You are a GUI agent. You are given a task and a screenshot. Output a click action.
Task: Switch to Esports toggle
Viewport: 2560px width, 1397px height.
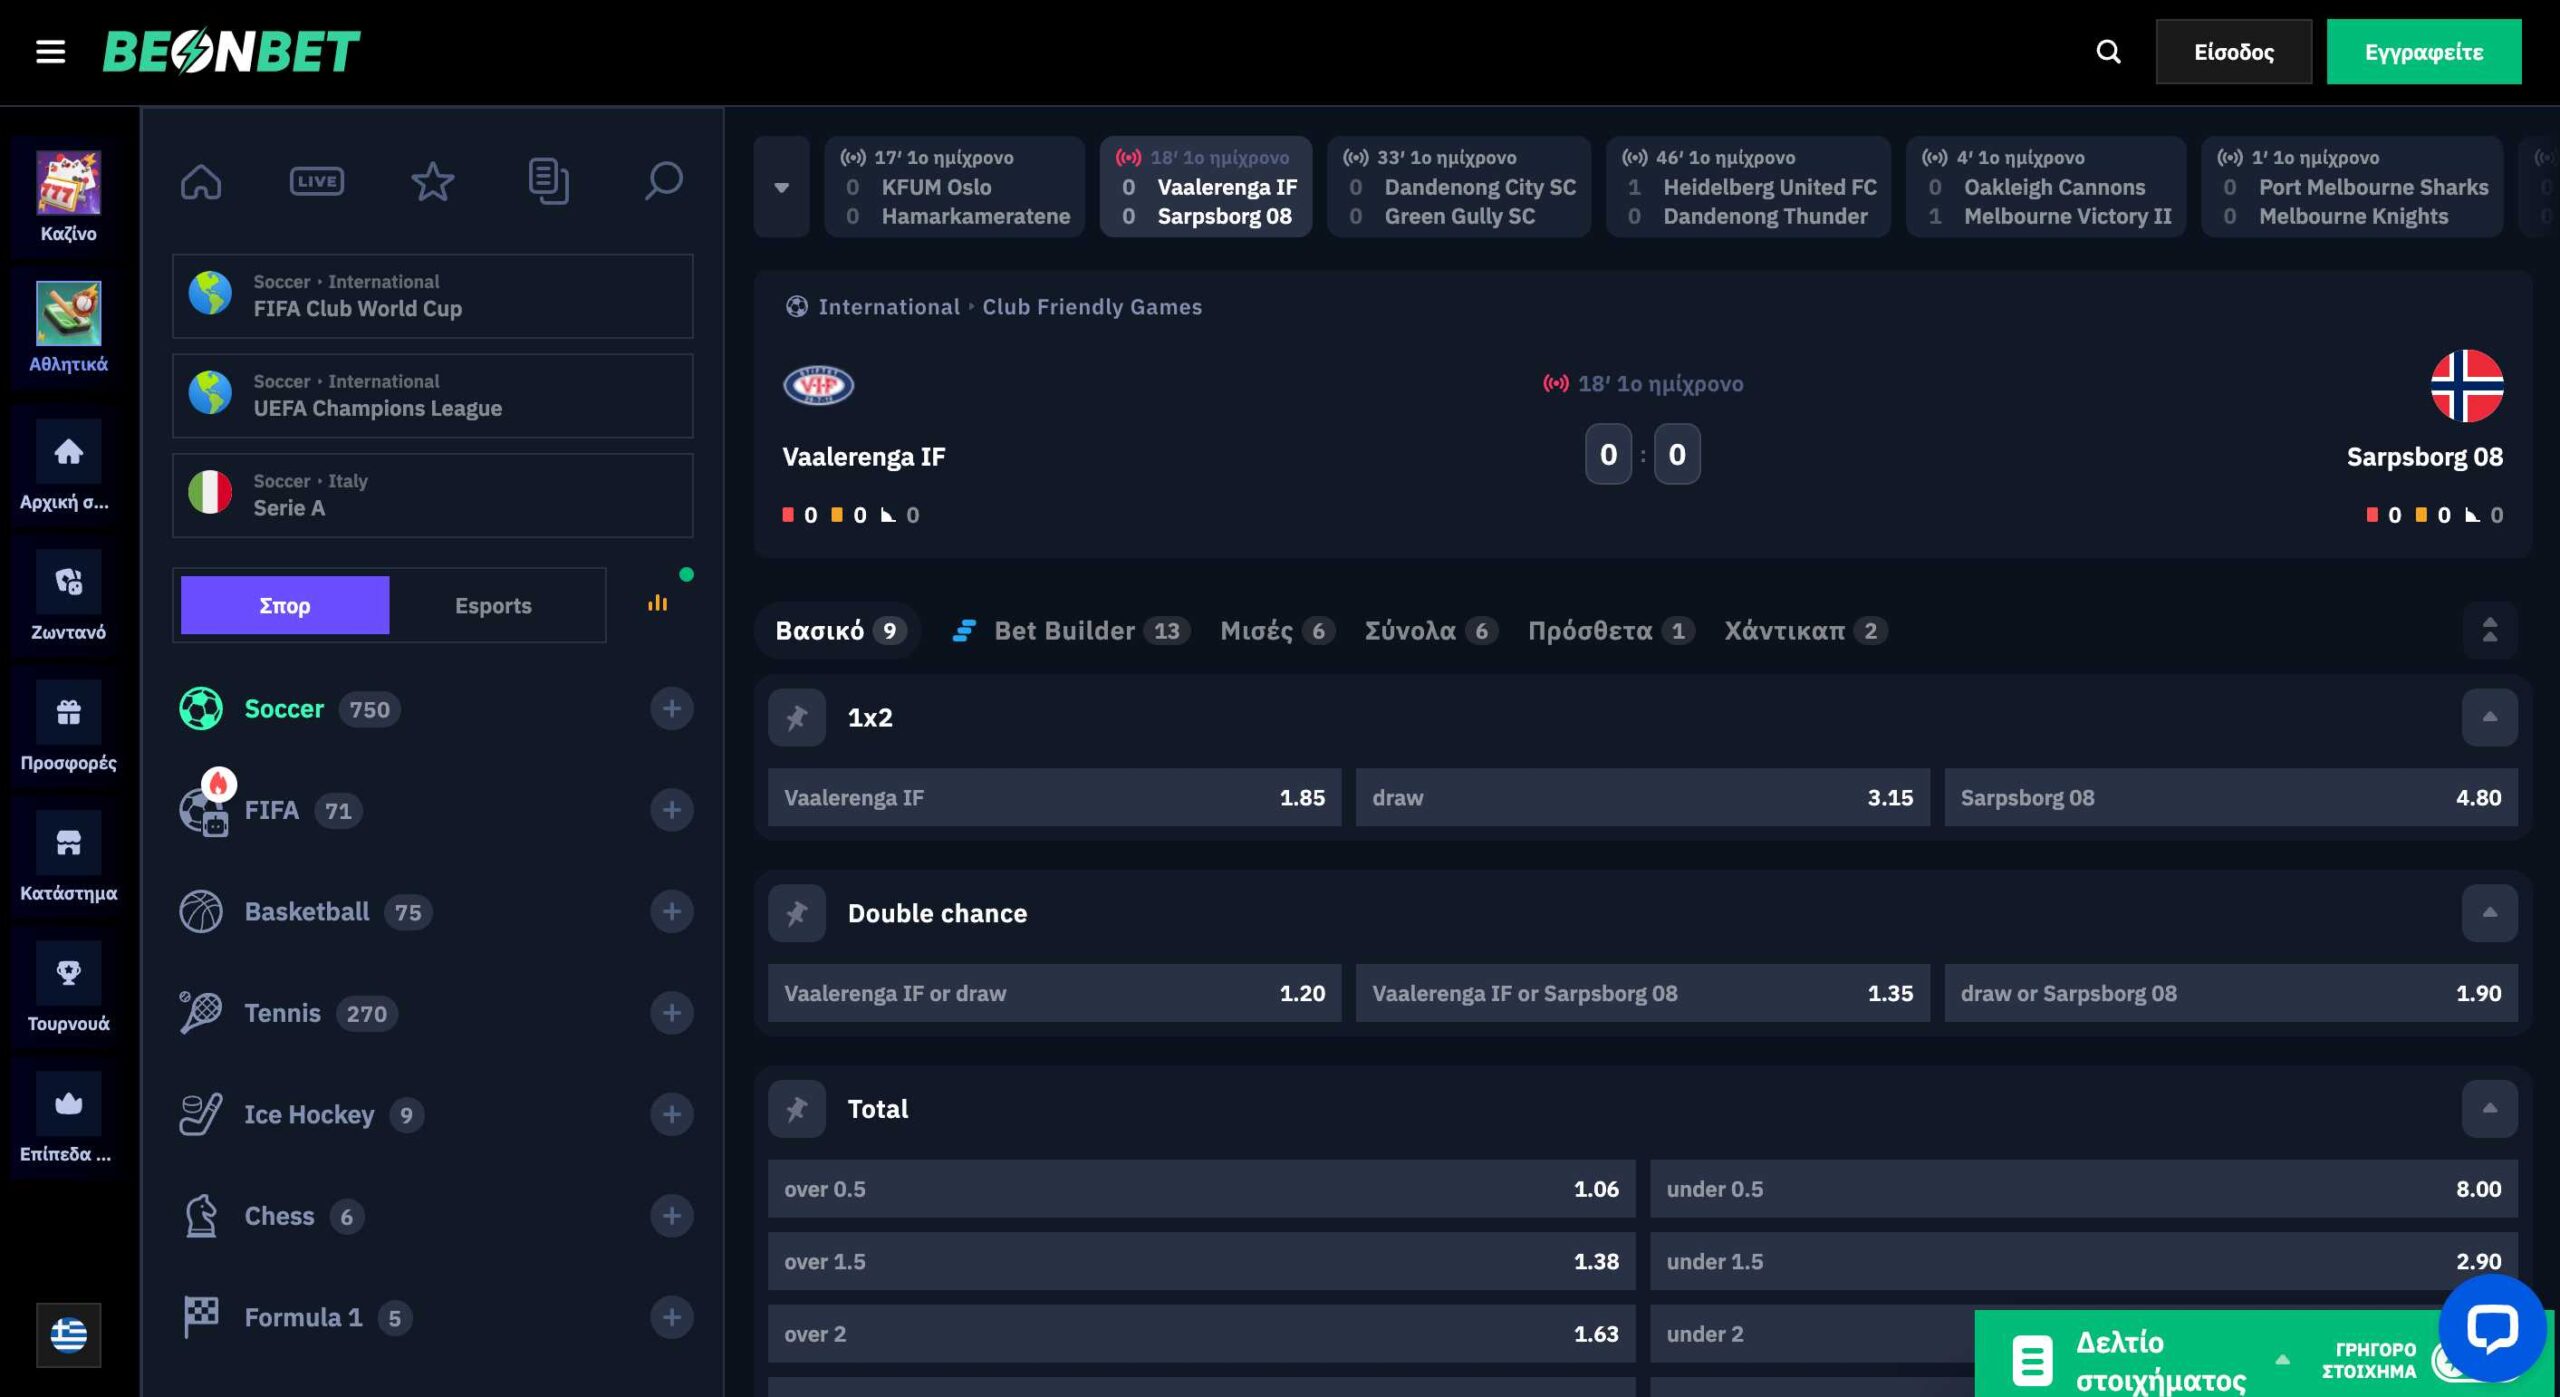(x=493, y=605)
